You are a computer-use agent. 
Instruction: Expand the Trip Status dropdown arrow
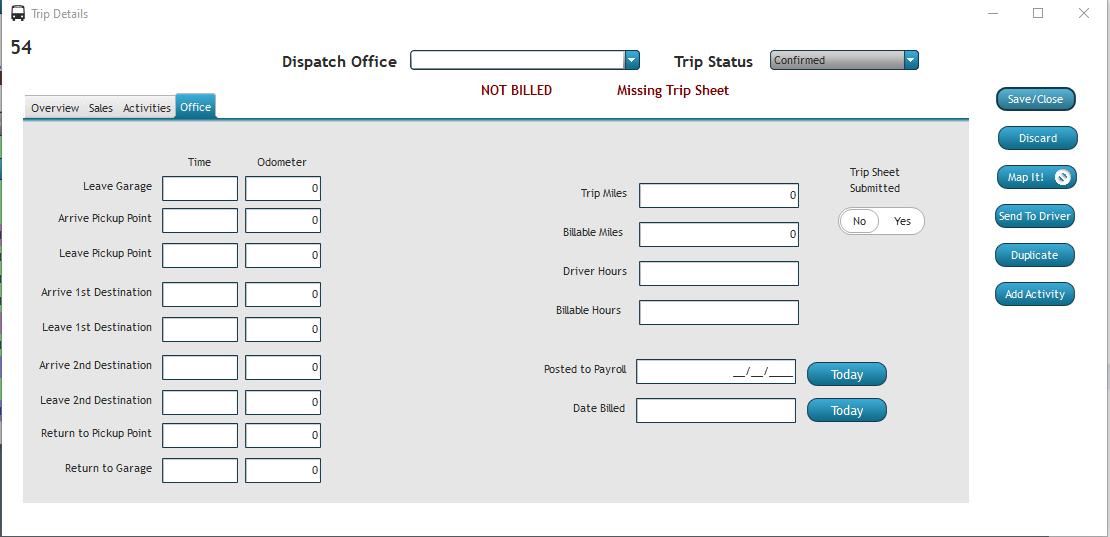pyautogui.click(x=910, y=61)
